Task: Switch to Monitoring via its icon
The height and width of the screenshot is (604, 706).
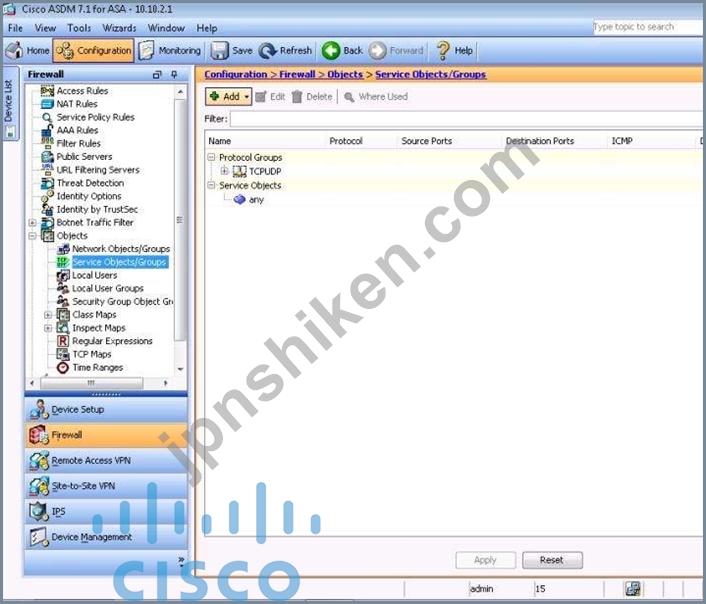Action: 146,50
